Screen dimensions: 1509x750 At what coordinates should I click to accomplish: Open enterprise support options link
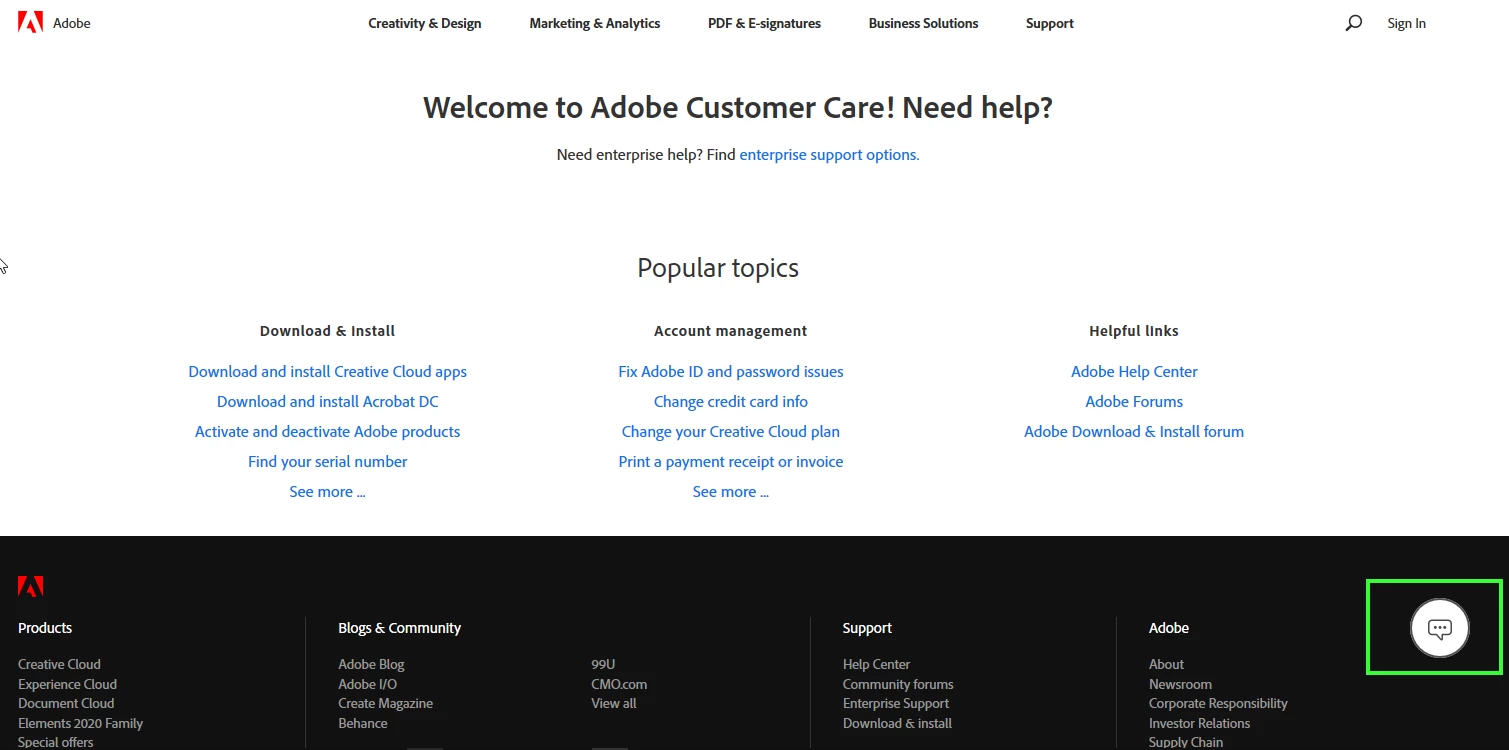(x=829, y=155)
